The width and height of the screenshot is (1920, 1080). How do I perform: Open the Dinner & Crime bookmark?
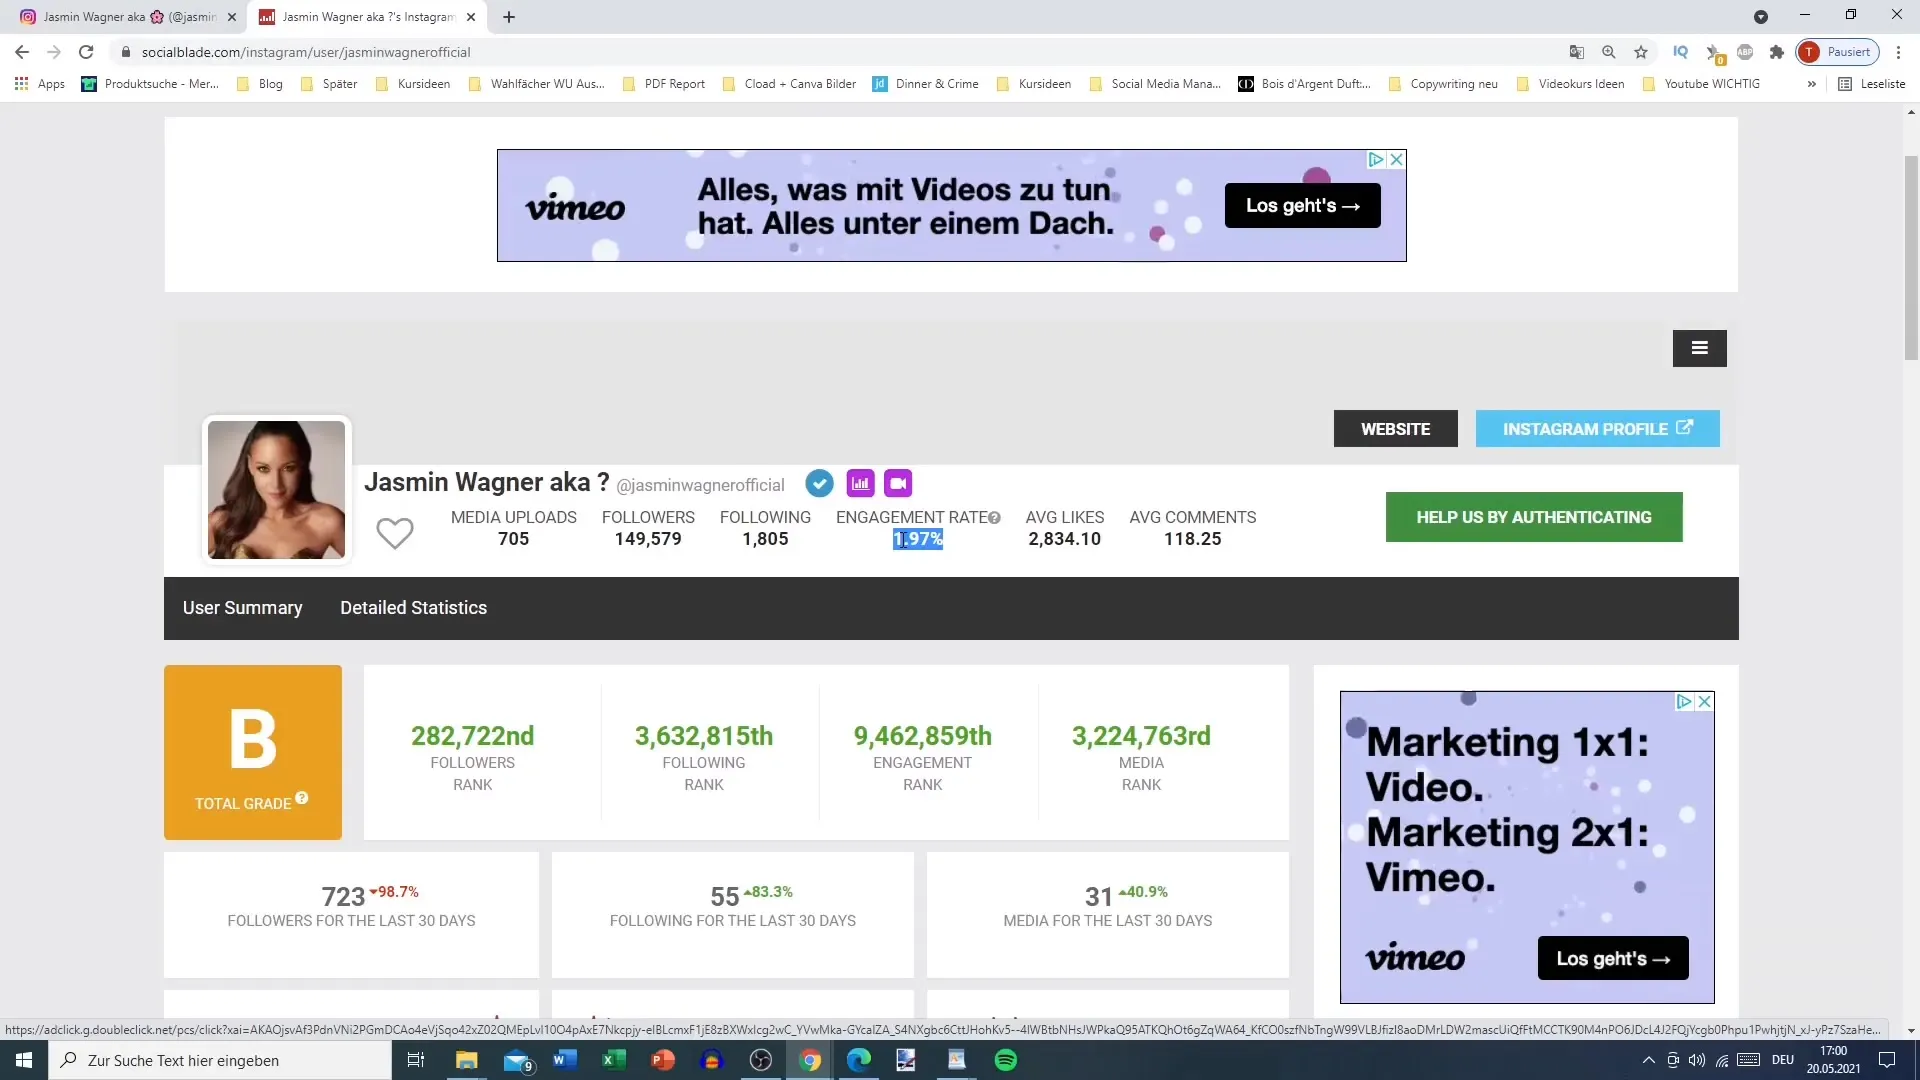click(926, 84)
